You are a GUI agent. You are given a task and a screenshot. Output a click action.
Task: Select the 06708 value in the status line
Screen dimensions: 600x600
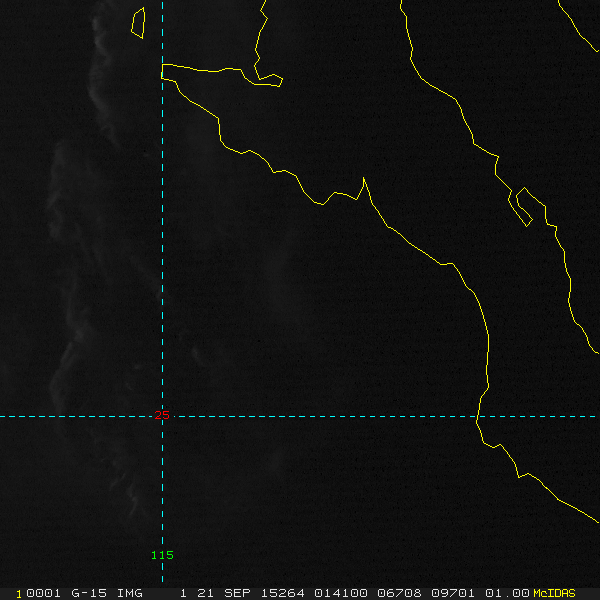pos(399,593)
